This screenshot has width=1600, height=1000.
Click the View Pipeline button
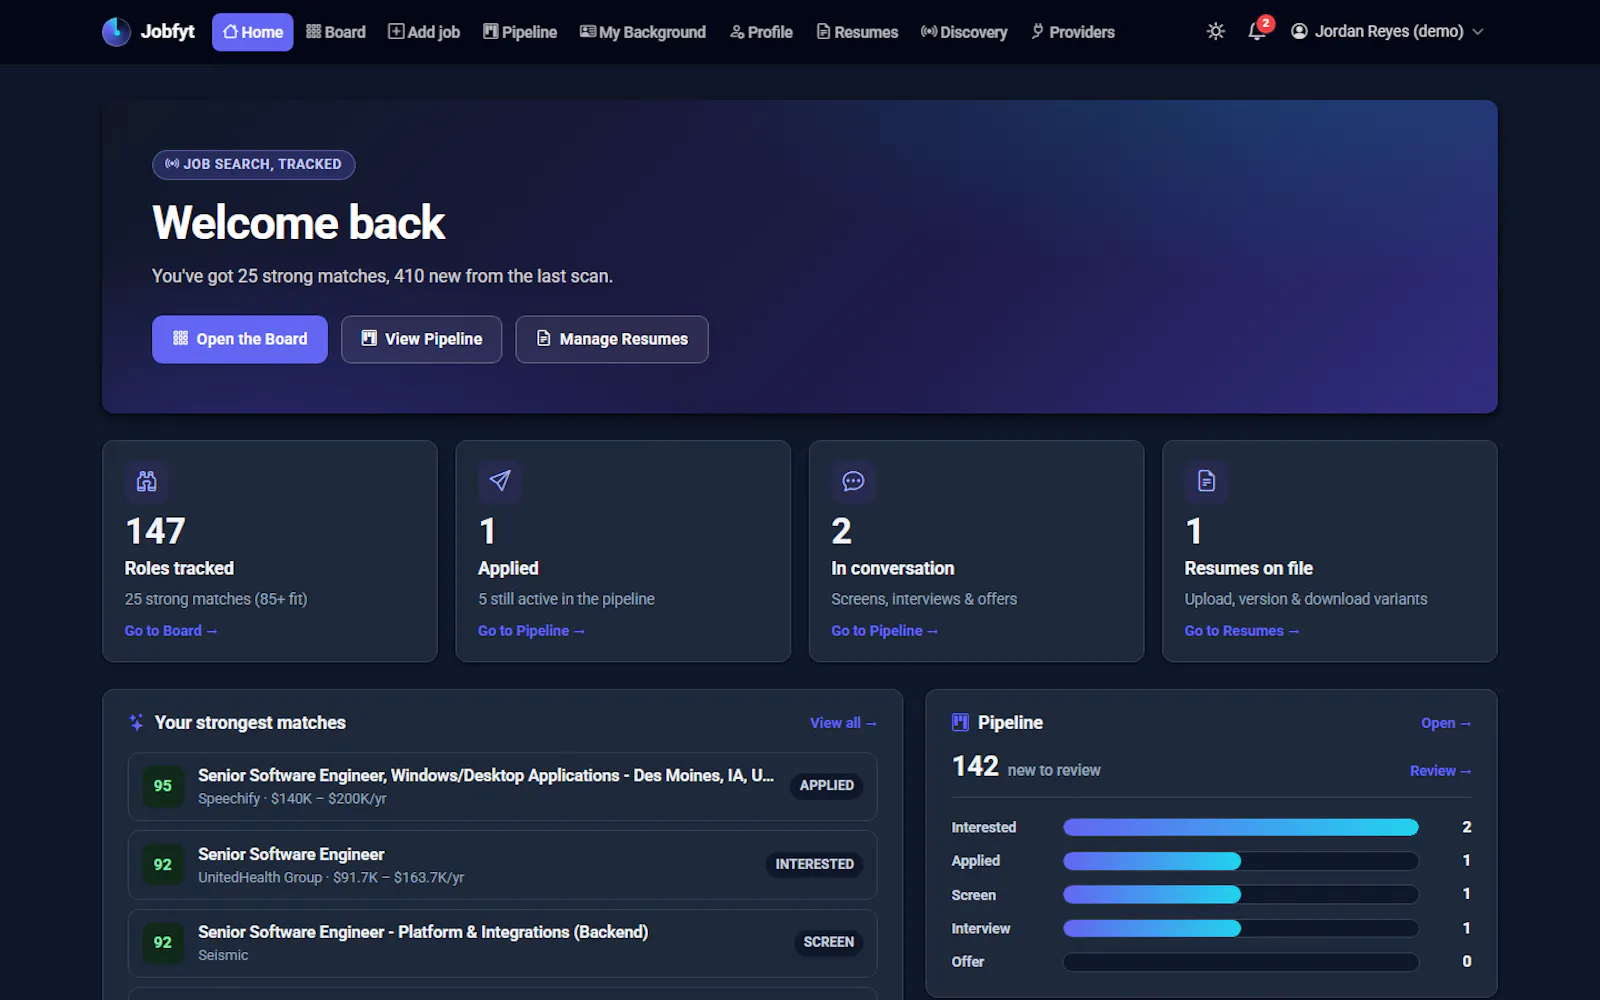tap(421, 339)
